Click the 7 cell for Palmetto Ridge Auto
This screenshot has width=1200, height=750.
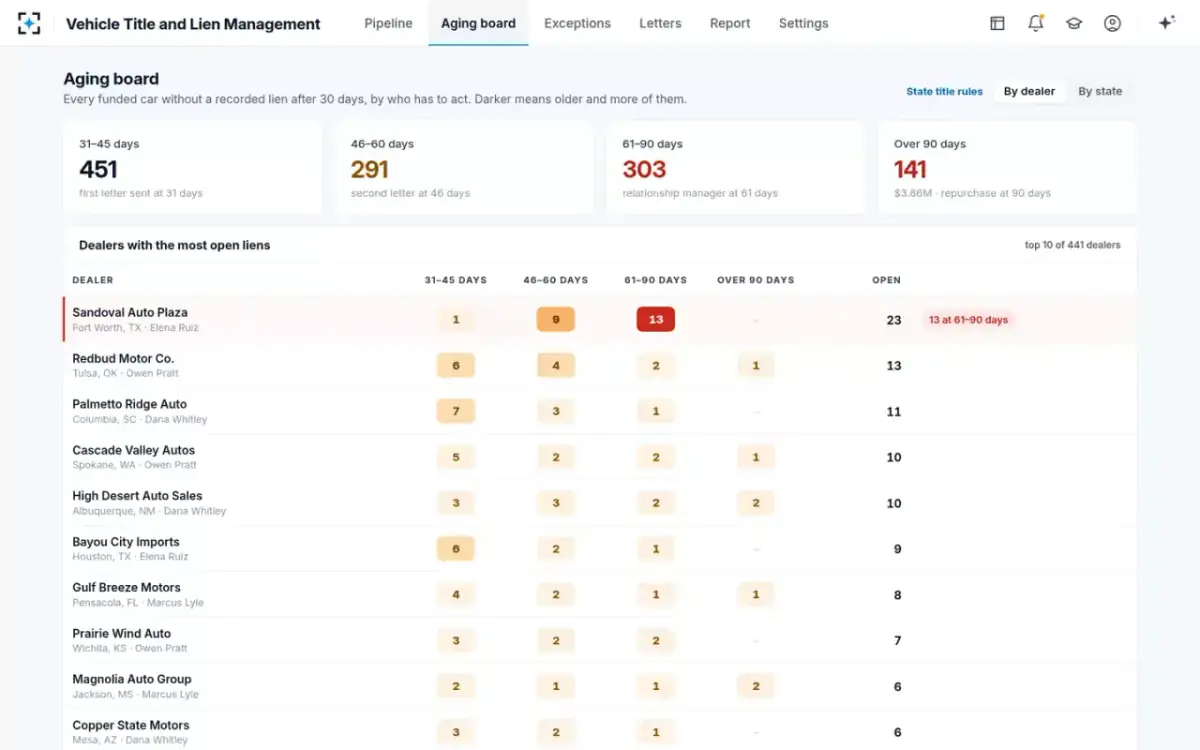pyautogui.click(x=456, y=411)
